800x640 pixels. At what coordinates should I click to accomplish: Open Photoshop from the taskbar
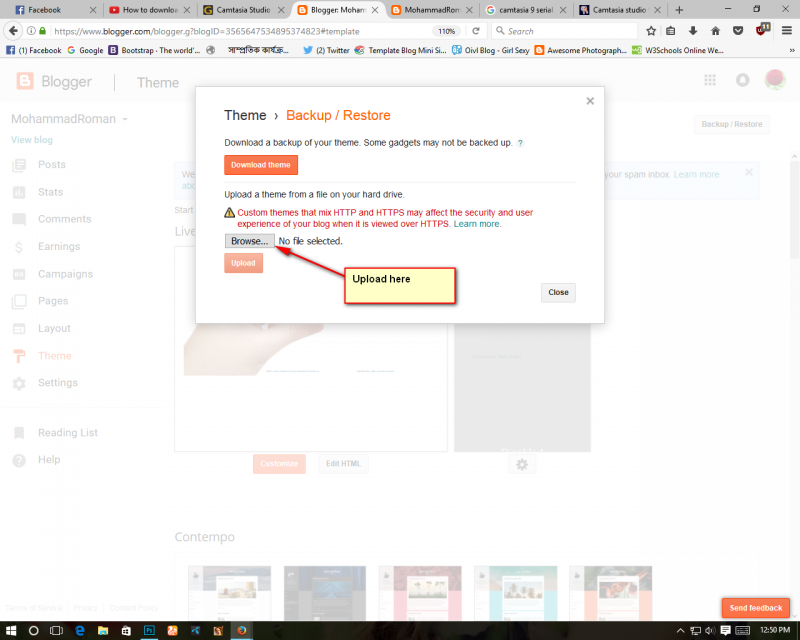coord(149,631)
